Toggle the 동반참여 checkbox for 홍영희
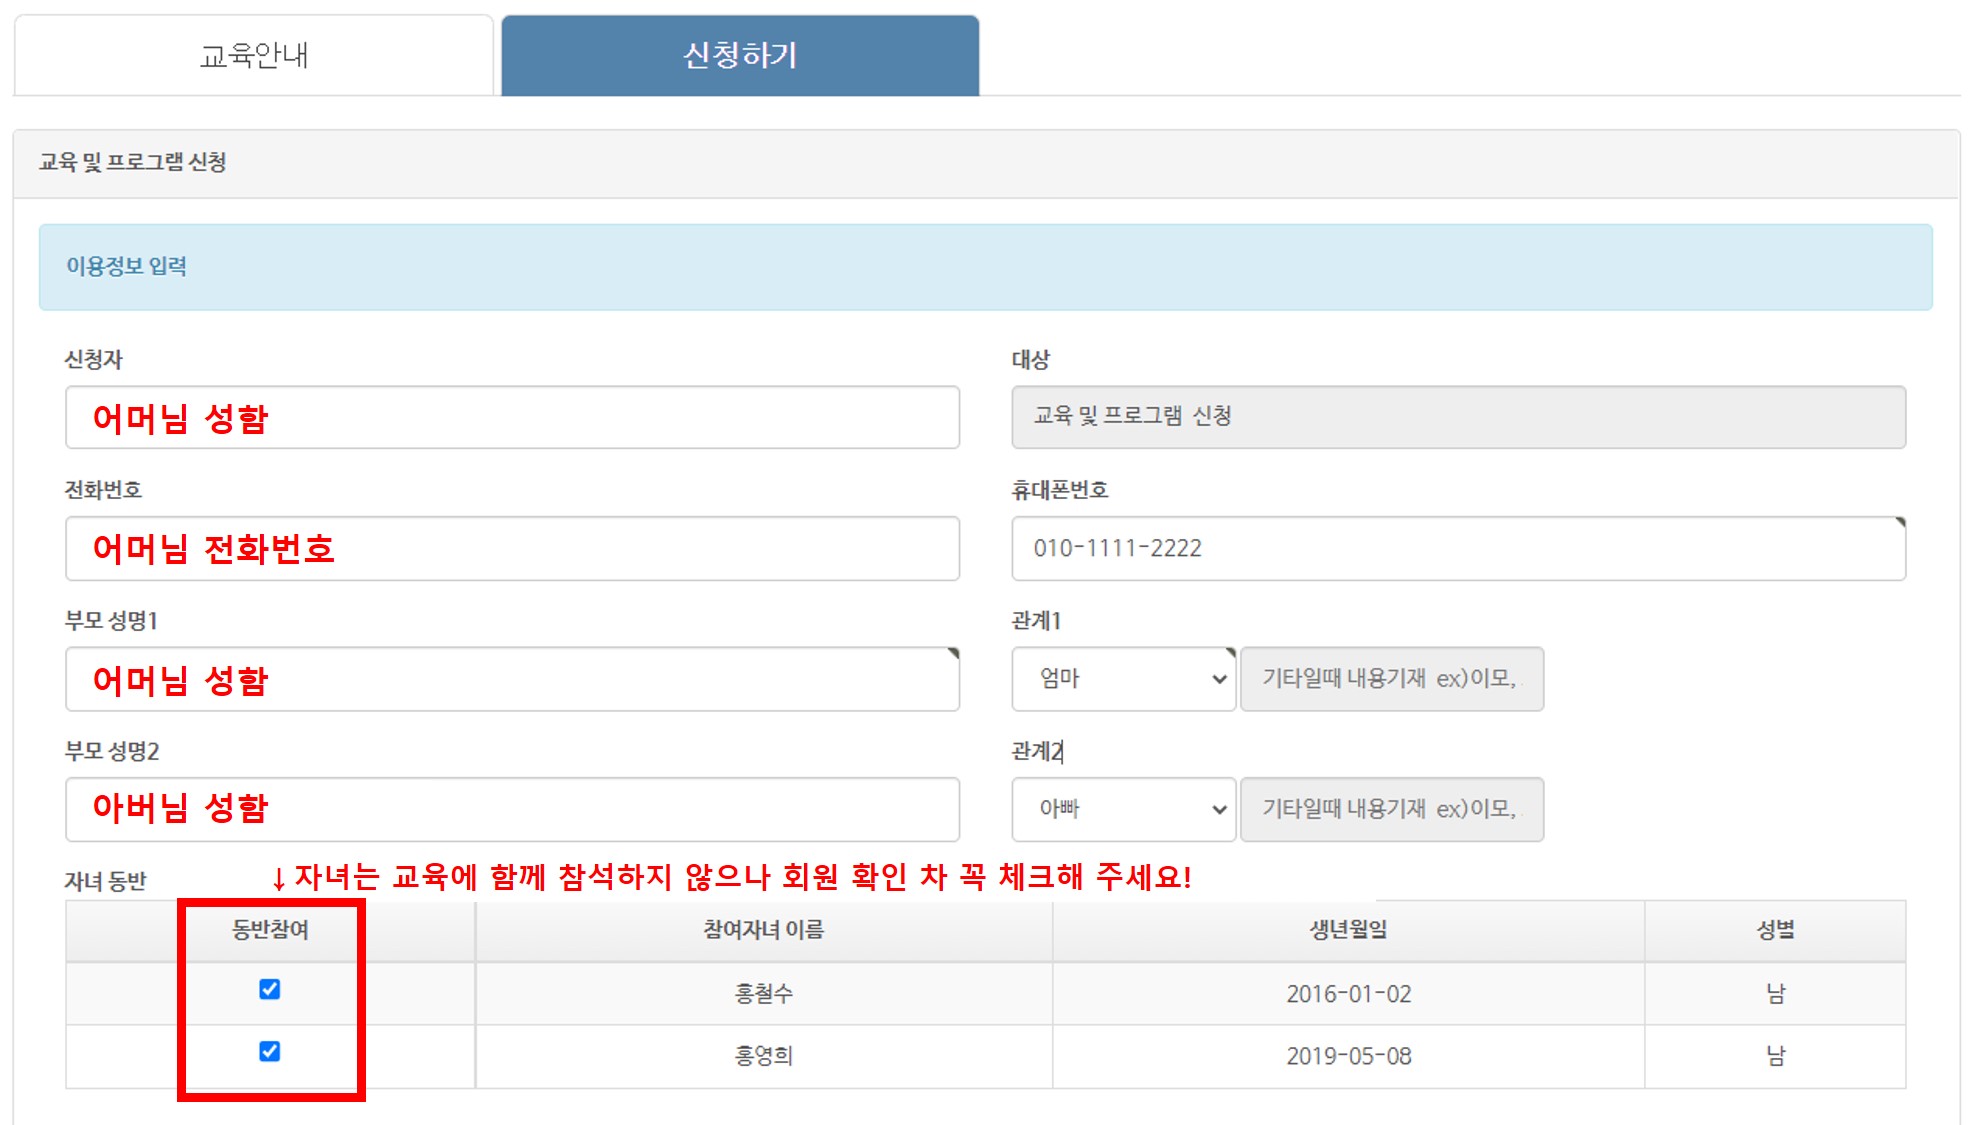Screen dimensions: 1986x1125 269,1051
